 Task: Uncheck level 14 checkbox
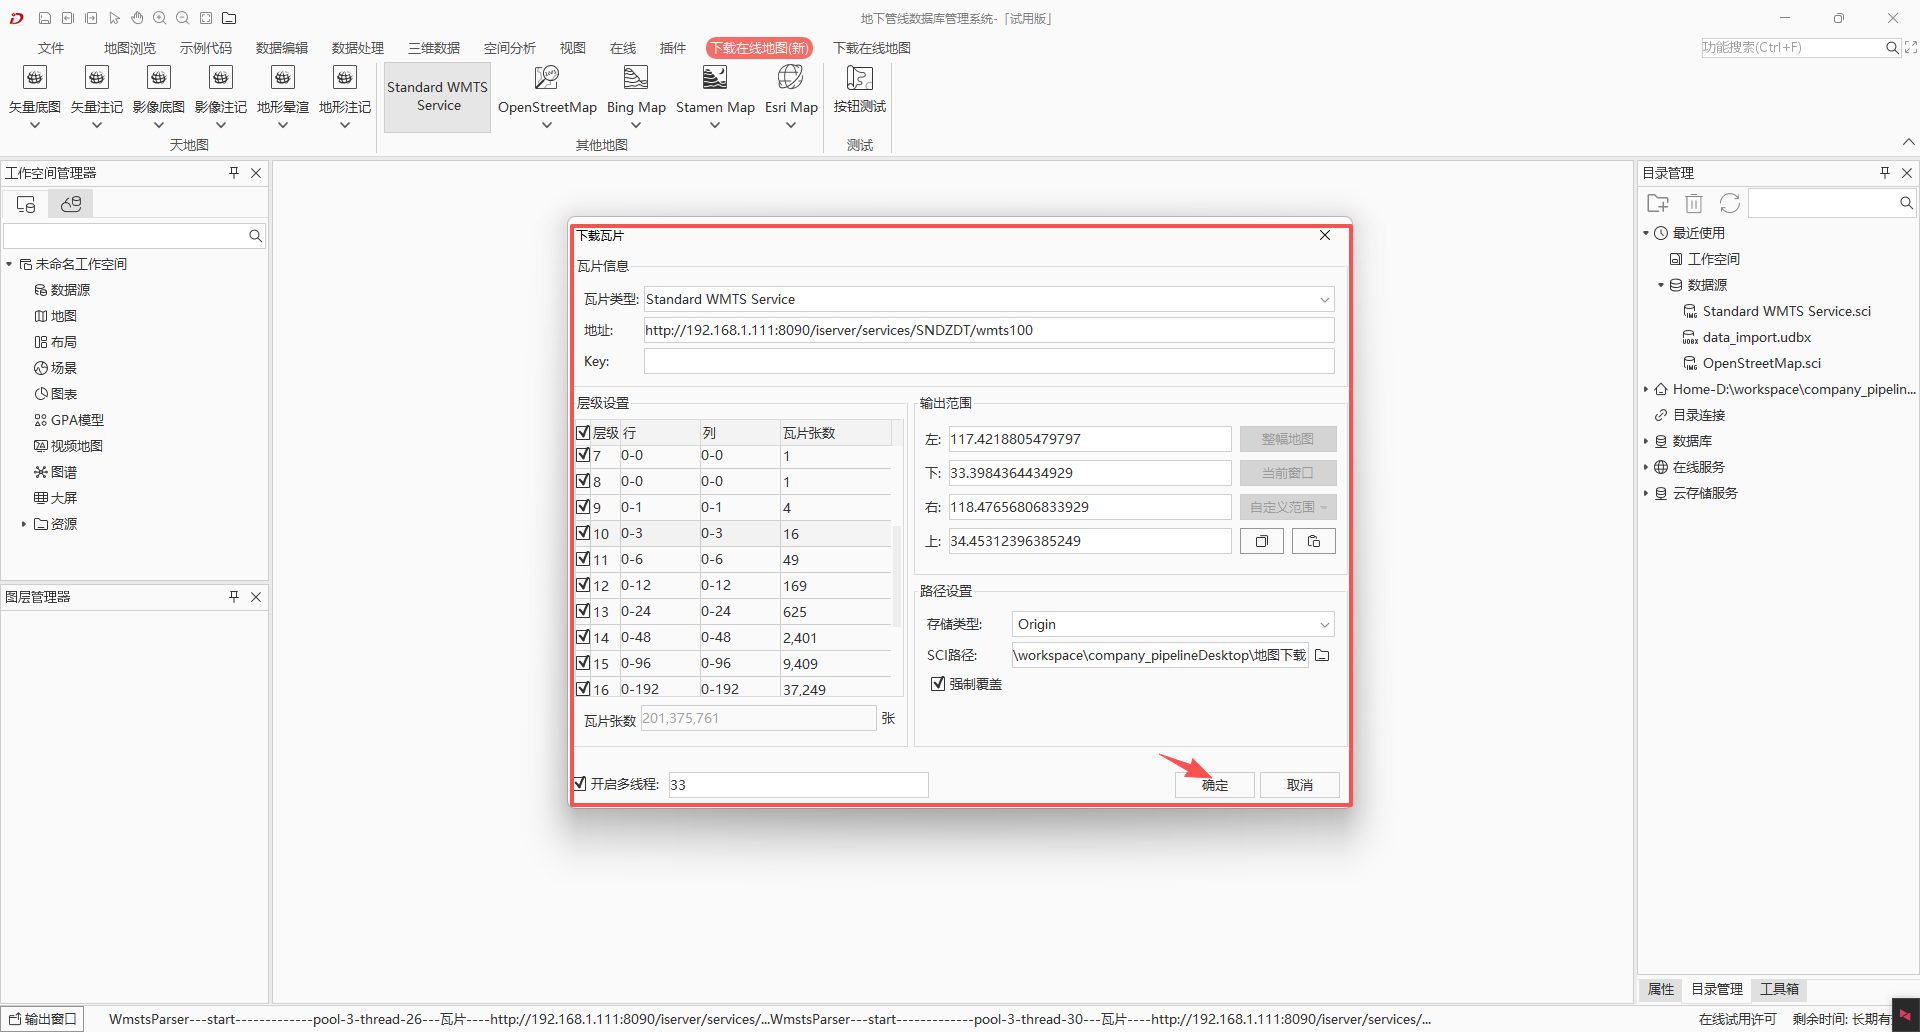tap(583, 637)
